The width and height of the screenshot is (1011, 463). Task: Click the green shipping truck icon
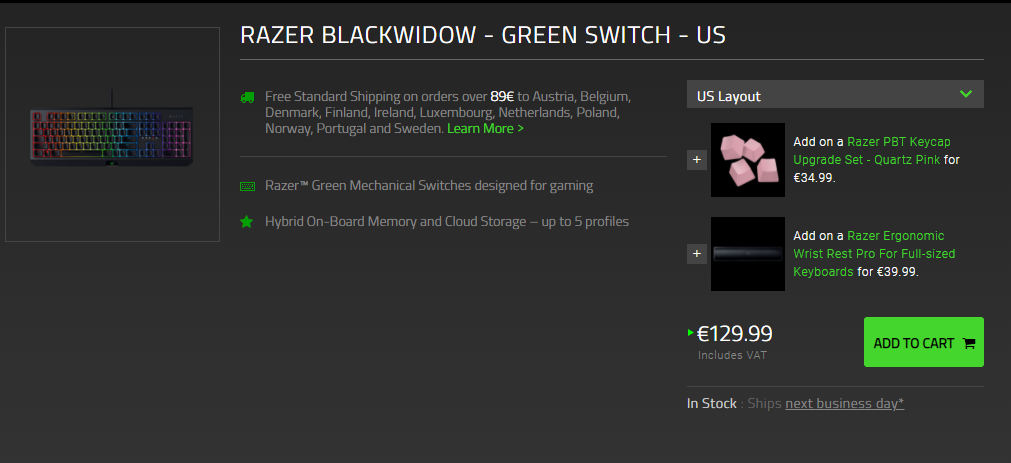[x=247, y=97]
